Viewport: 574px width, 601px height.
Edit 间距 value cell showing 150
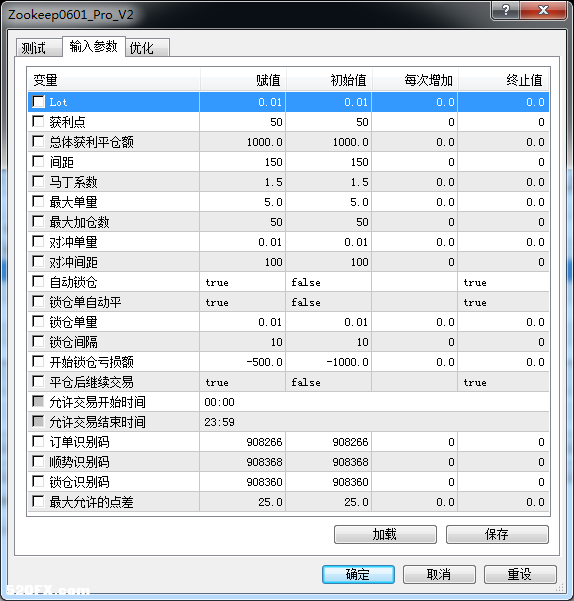(243, 162)
